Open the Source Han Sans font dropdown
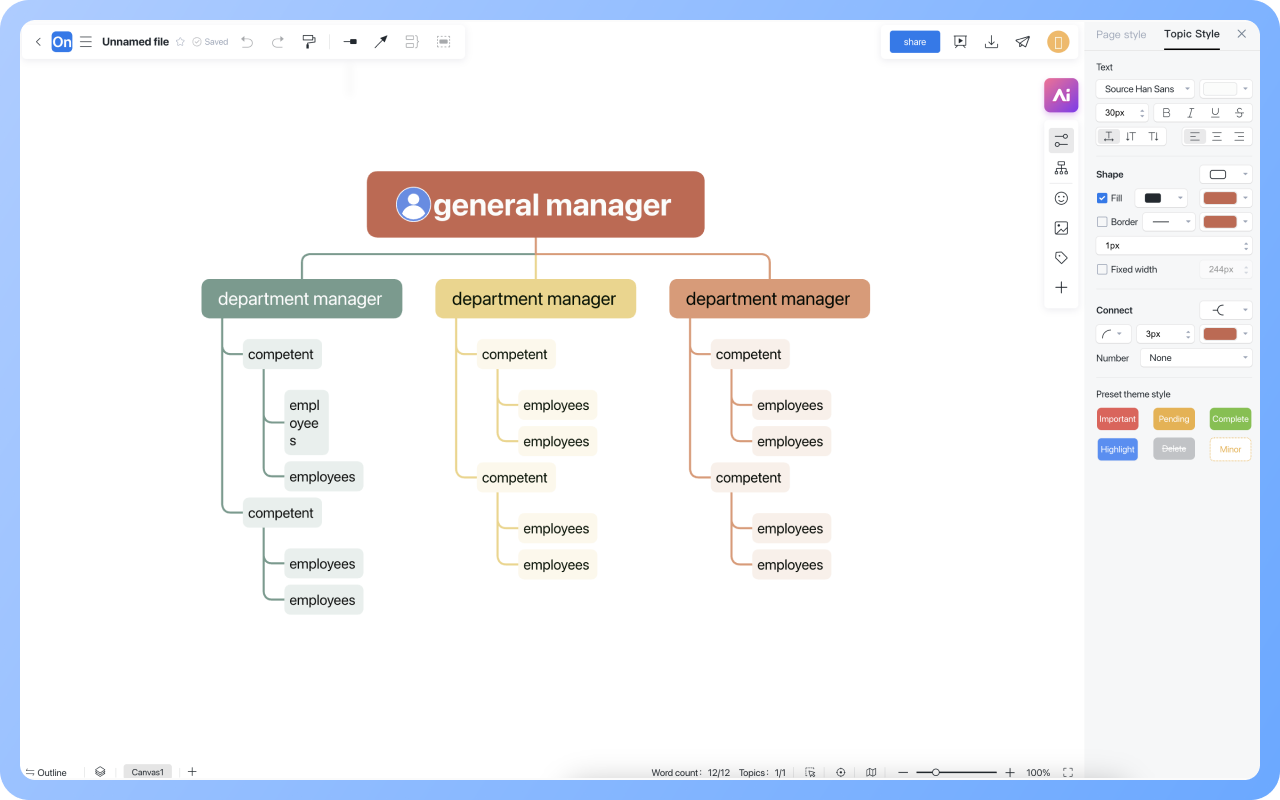This screenshot has height=800, width=1280. [x=1145, y=89]
